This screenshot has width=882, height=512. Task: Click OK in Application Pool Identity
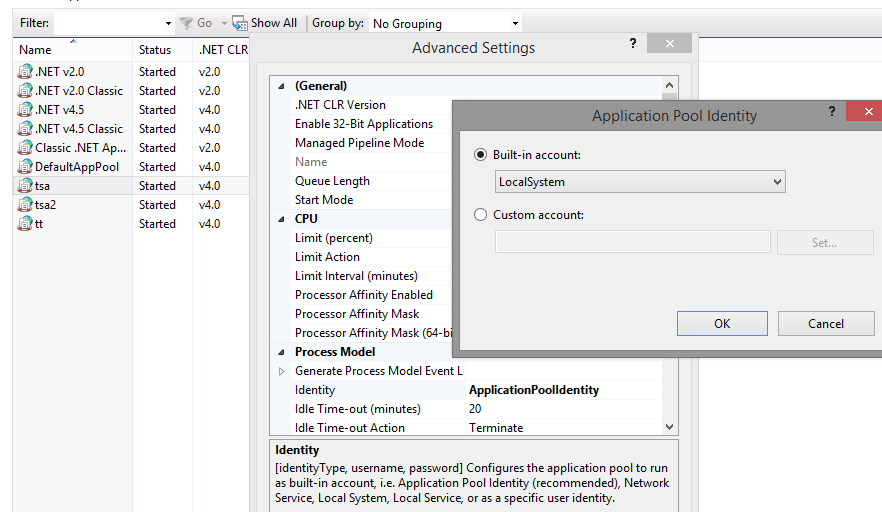[722, 324]
